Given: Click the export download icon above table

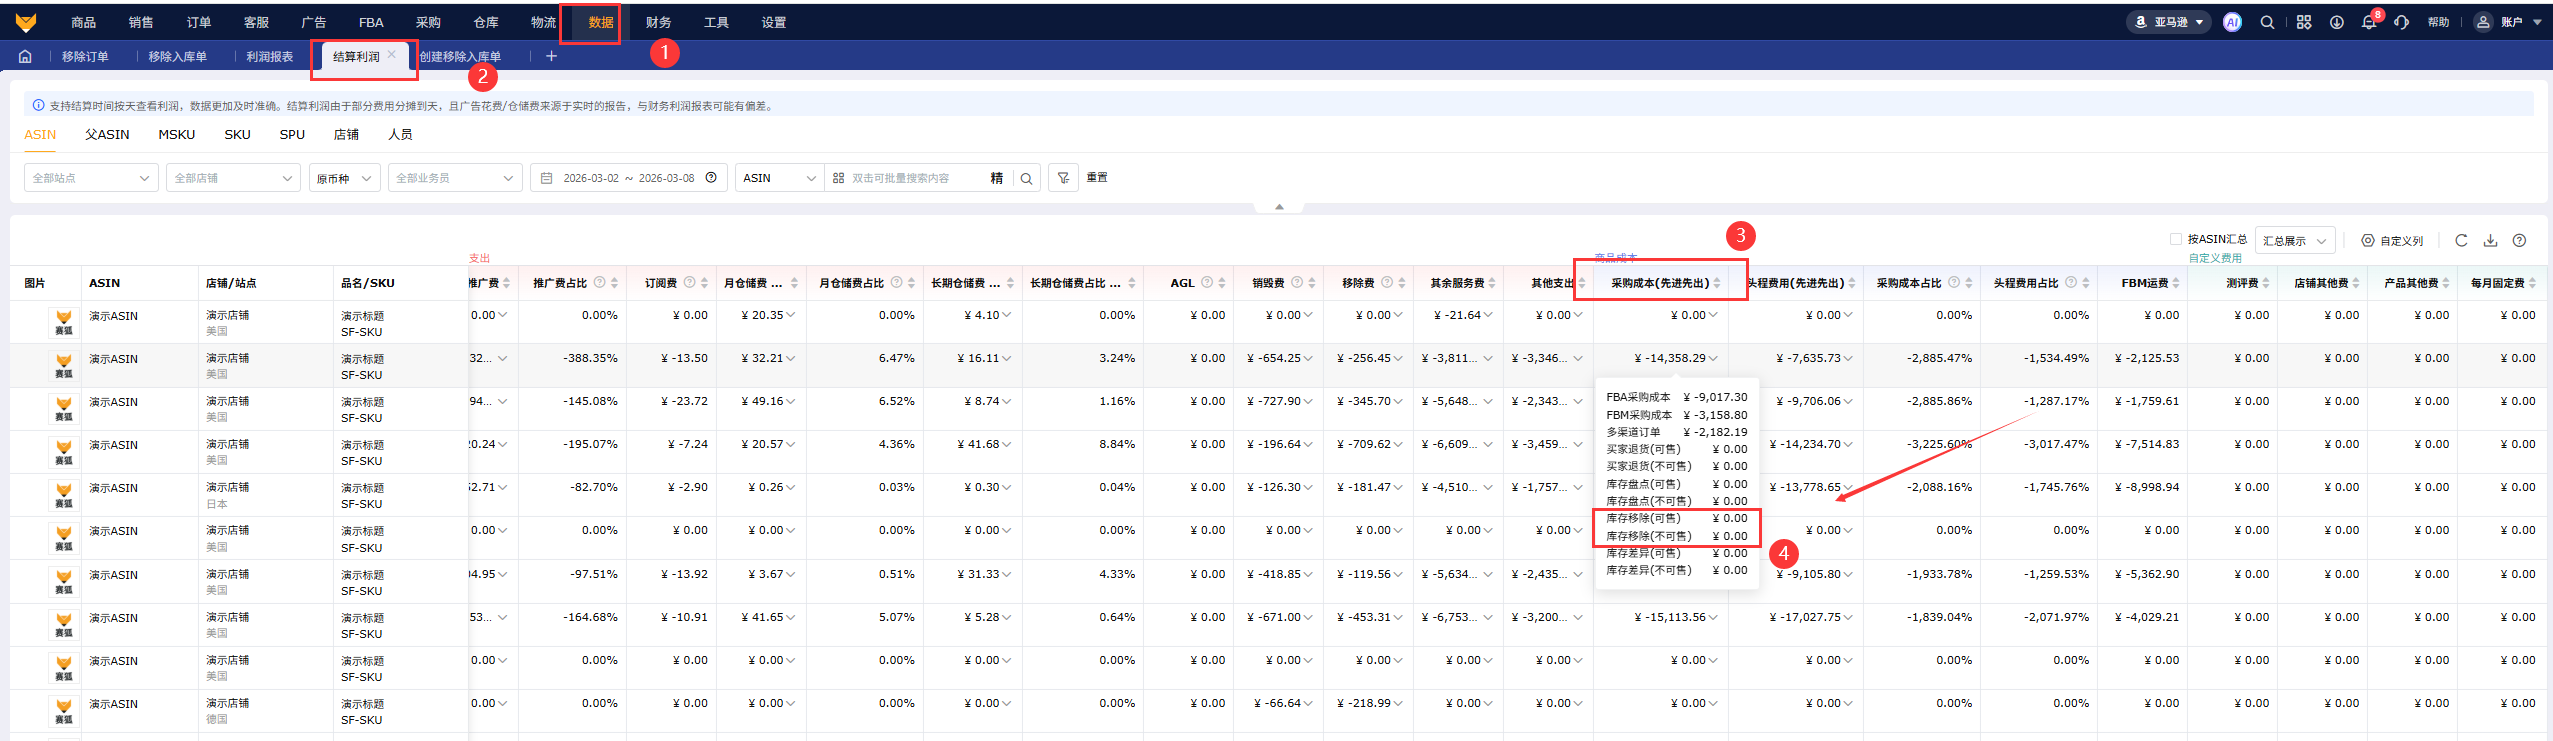Looking at the screenshot, I should pyautogui.click(x=2491, y=240).
